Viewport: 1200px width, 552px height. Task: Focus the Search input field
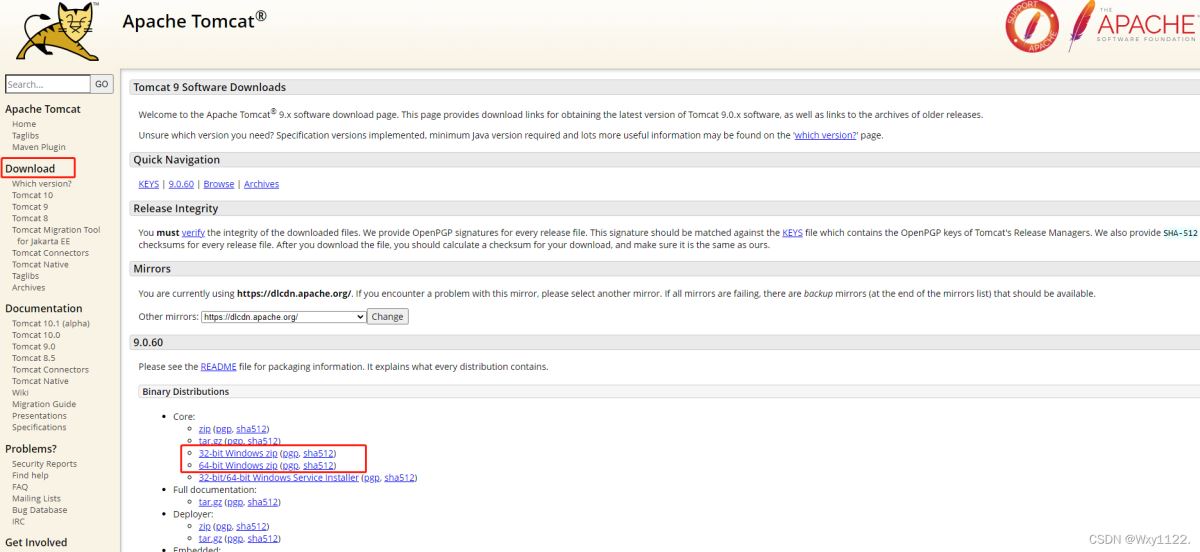click(x=47, y=85)
